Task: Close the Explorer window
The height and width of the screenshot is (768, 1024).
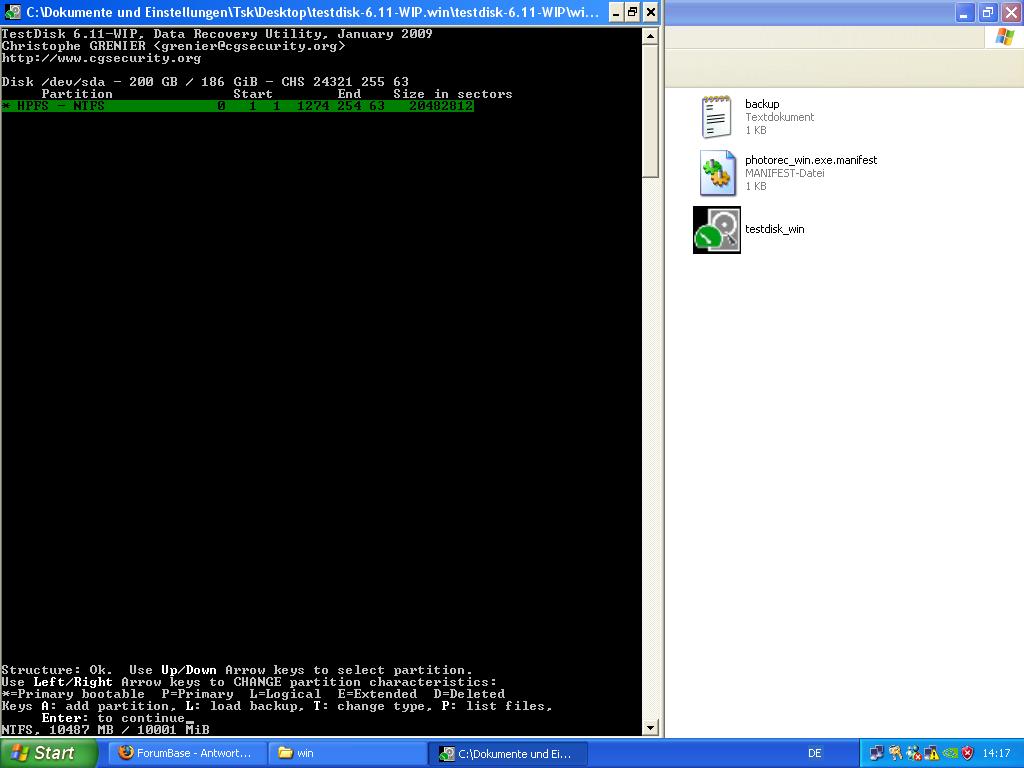Action: click(x=1012, y=12)
